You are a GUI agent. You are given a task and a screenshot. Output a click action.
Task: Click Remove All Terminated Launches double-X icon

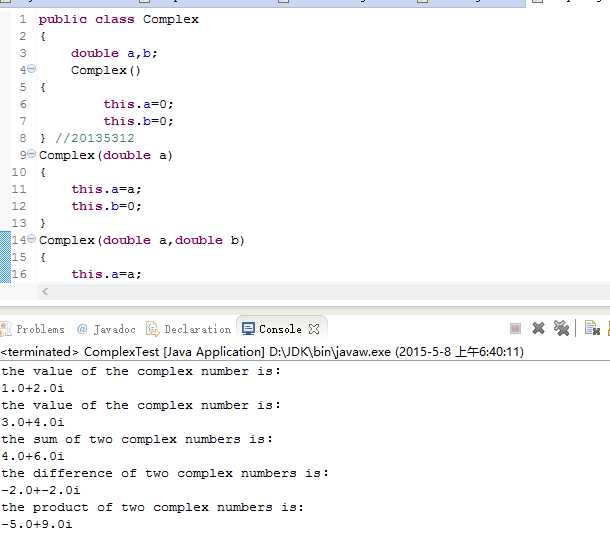coord(561,328)
